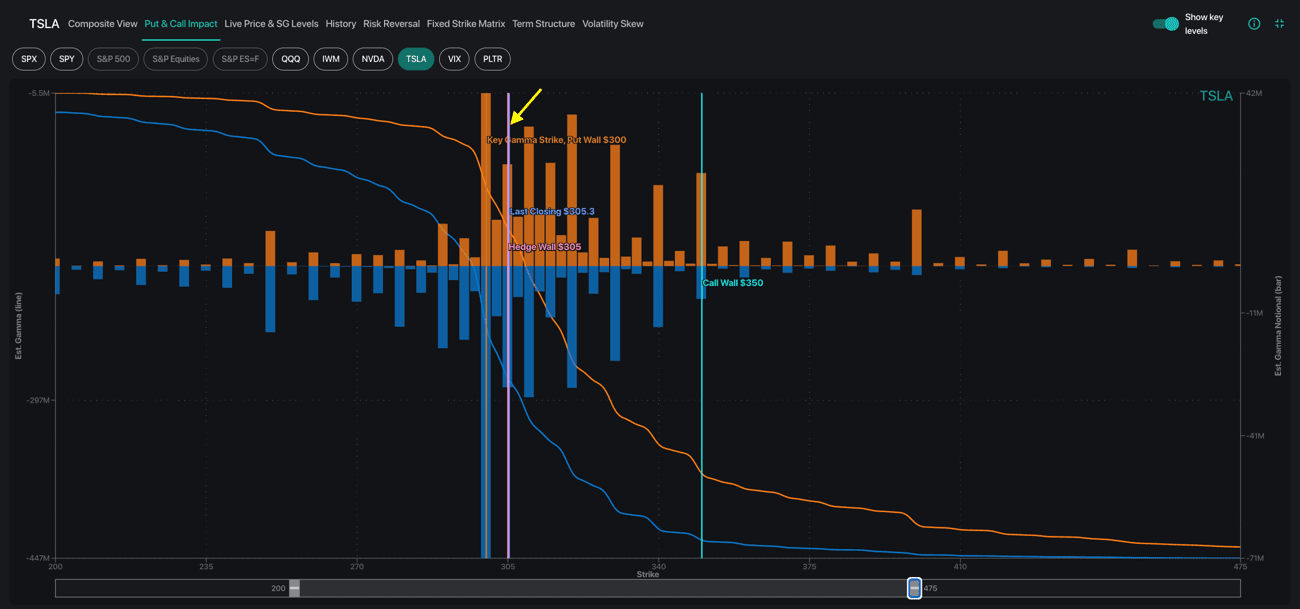The width and height of the screenshot is (1300, 609).
Task: Click the -41M right axis label
Action: tap(1255, 436)
